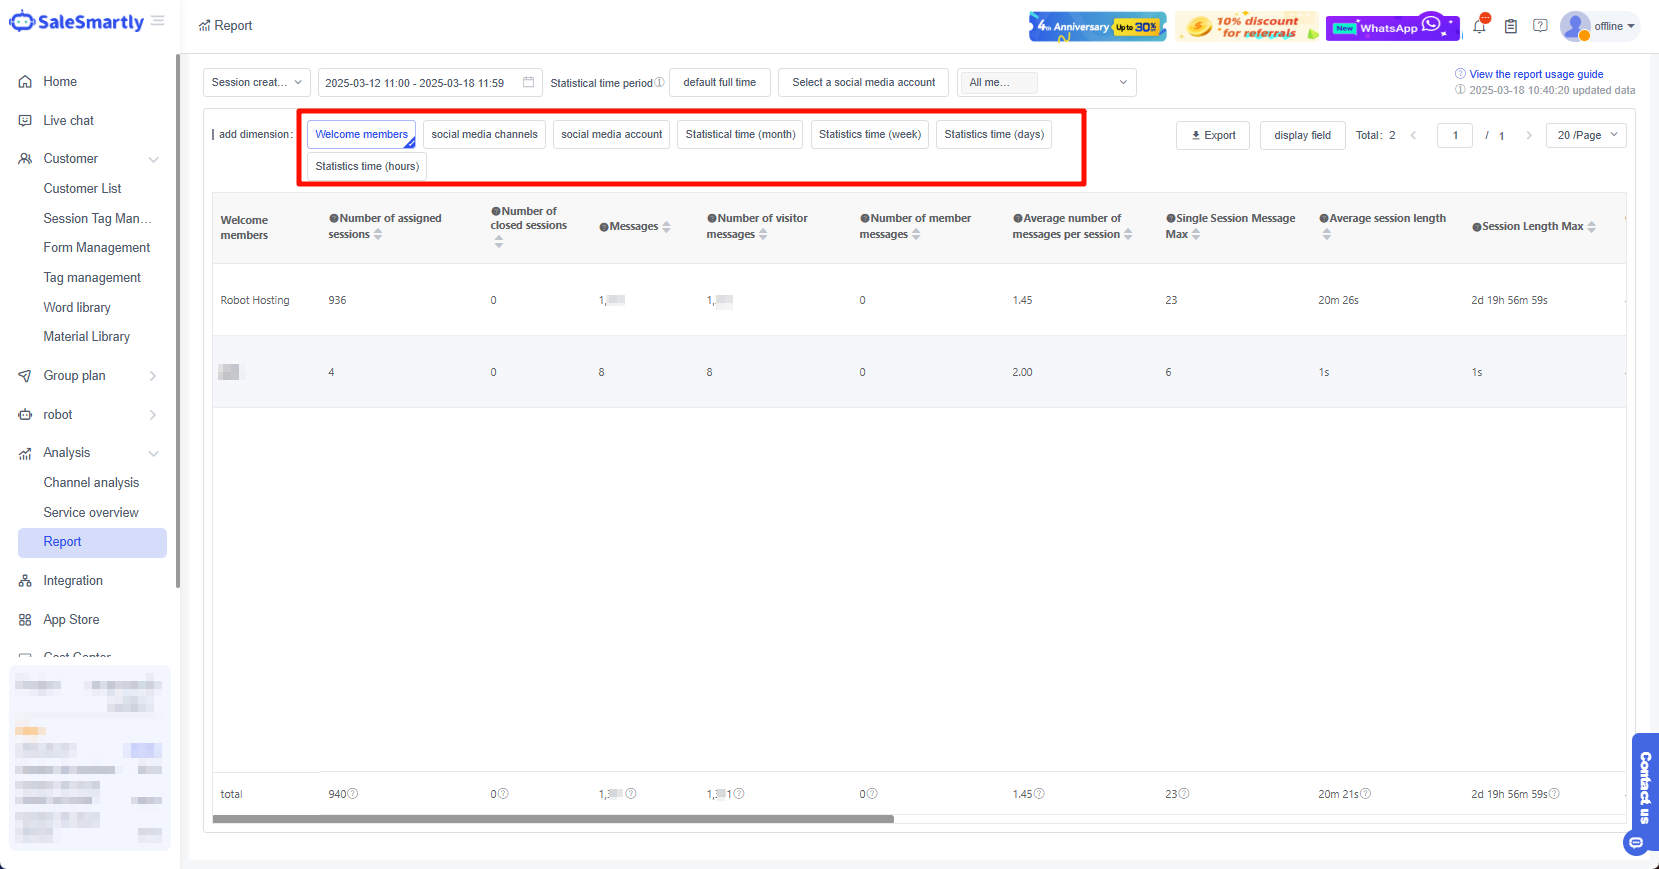Open the date range calendar icon

529,82
